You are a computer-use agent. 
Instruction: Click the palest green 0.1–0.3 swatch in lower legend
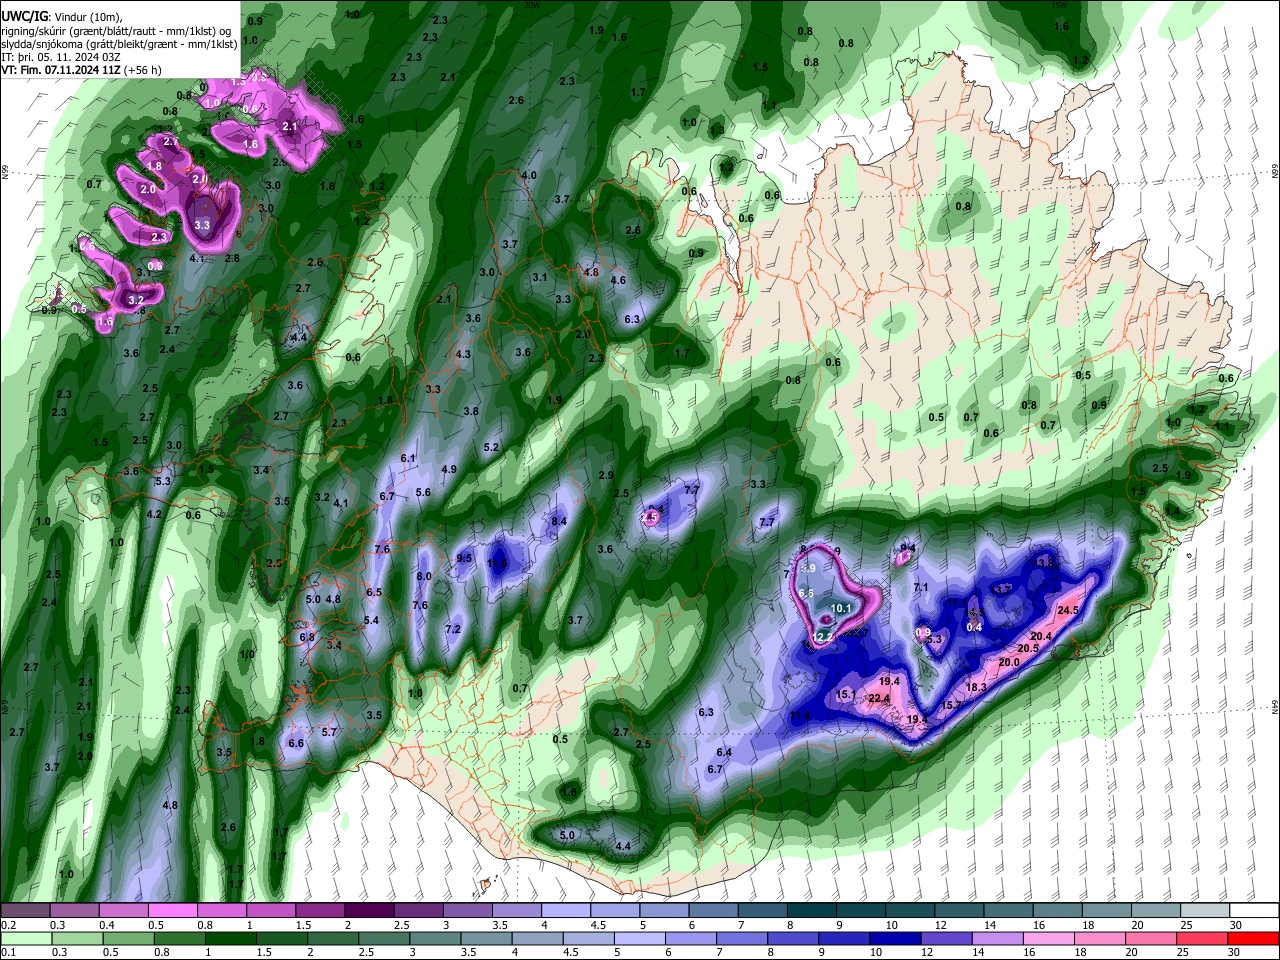(26, 938)
